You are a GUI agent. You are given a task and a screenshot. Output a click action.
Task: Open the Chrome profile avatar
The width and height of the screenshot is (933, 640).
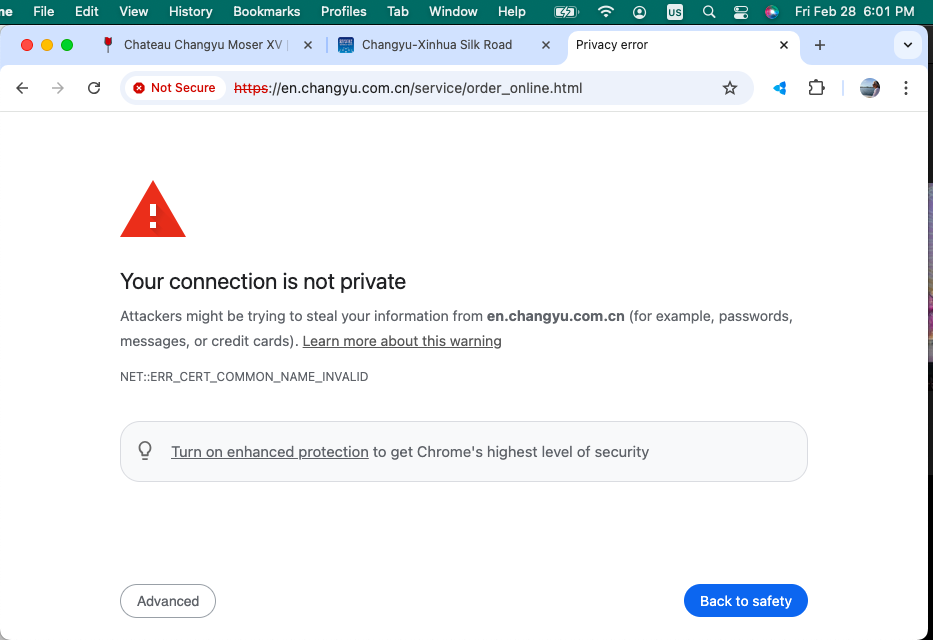(870, 88)
